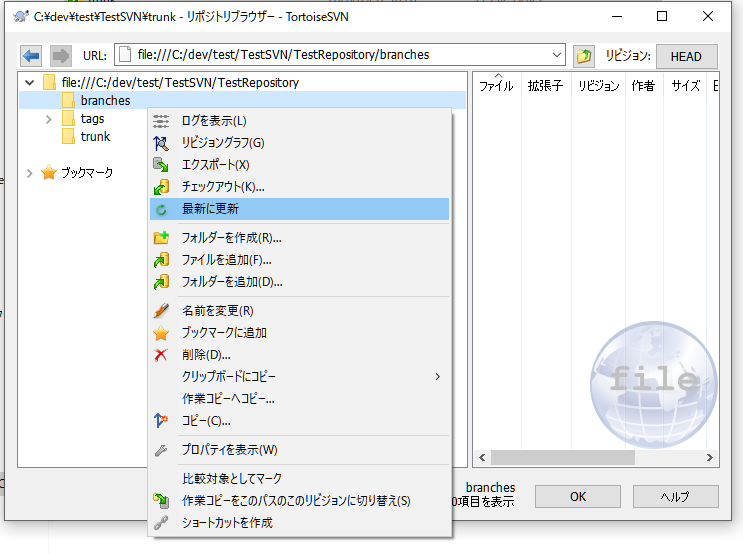Sort by the サイズ column header
Screen dimensions: 743x554
685,85
